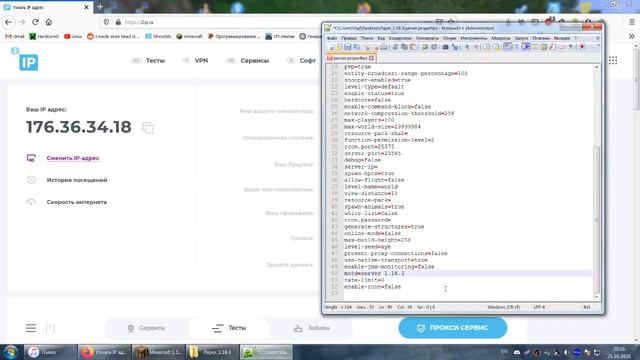Open the VPN navigation item
640x360 pixels.
[x=201, y=60]
